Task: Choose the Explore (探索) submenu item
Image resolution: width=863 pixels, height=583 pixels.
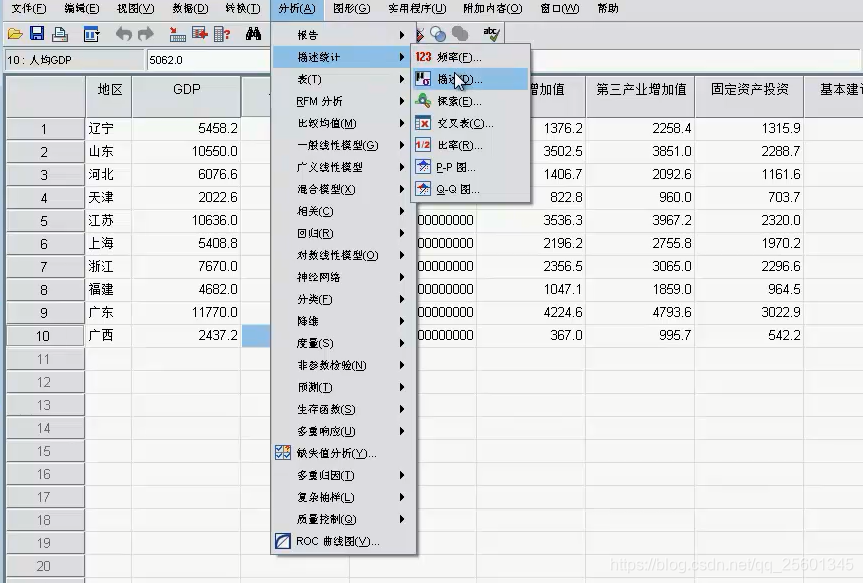Action: (471, 101)
